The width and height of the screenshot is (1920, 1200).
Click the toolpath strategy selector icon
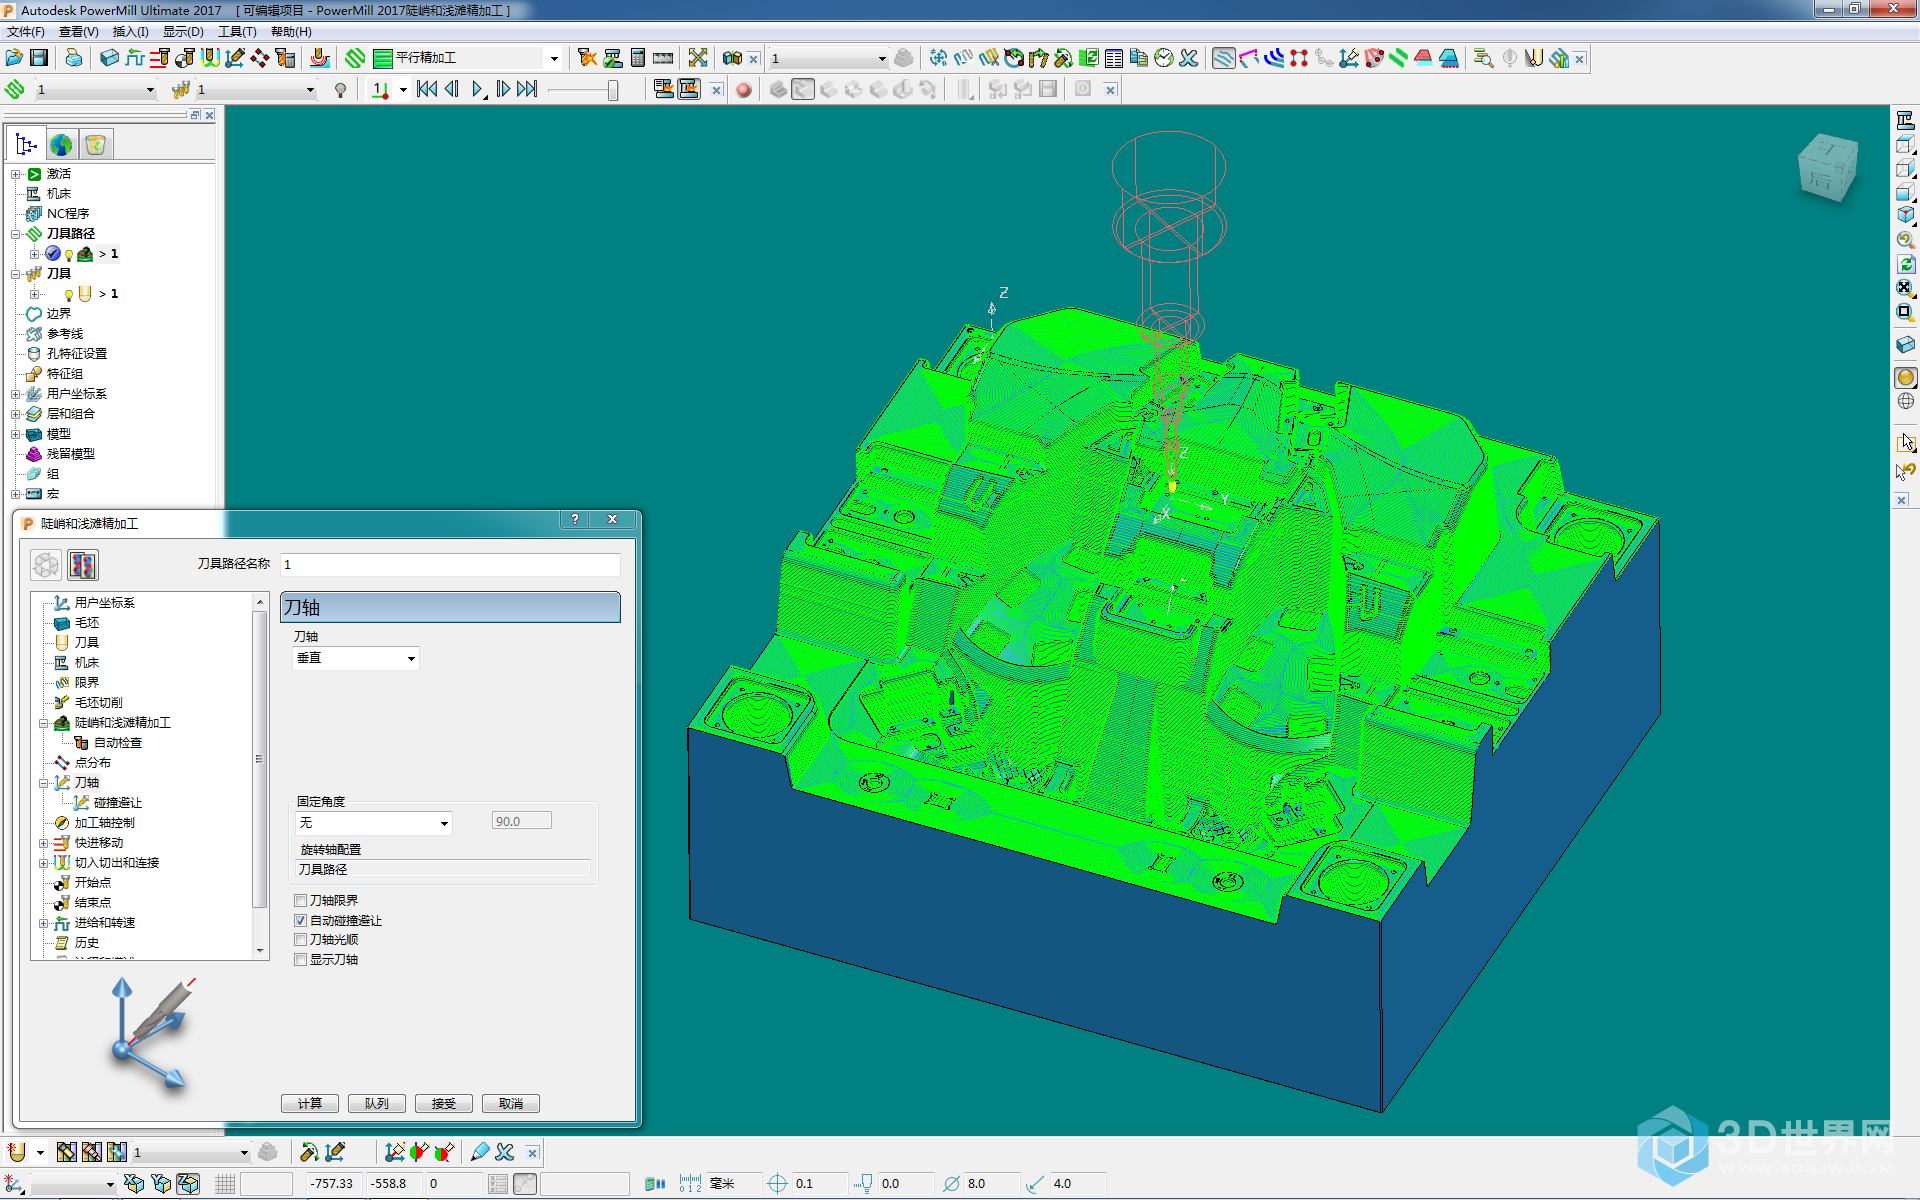(355, 58)
